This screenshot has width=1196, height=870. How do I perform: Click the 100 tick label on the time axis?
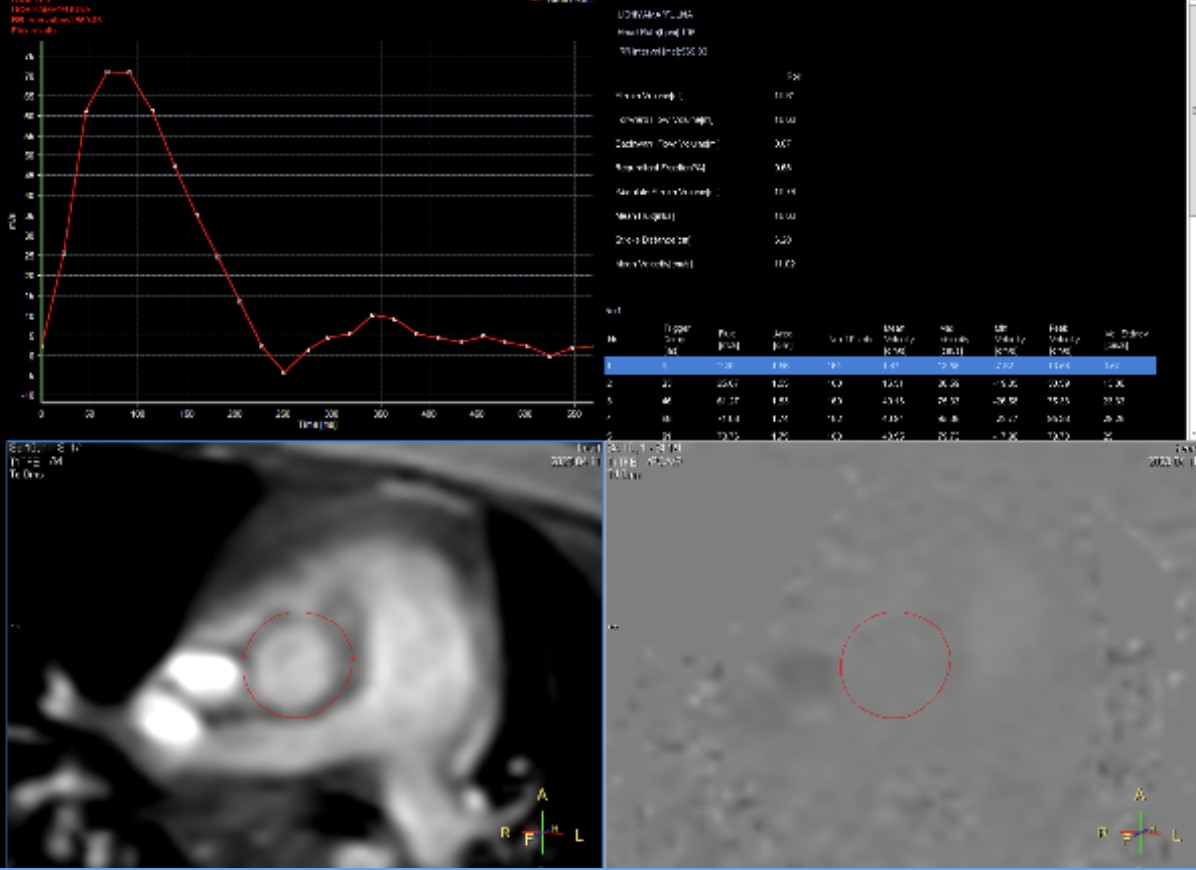138,414
